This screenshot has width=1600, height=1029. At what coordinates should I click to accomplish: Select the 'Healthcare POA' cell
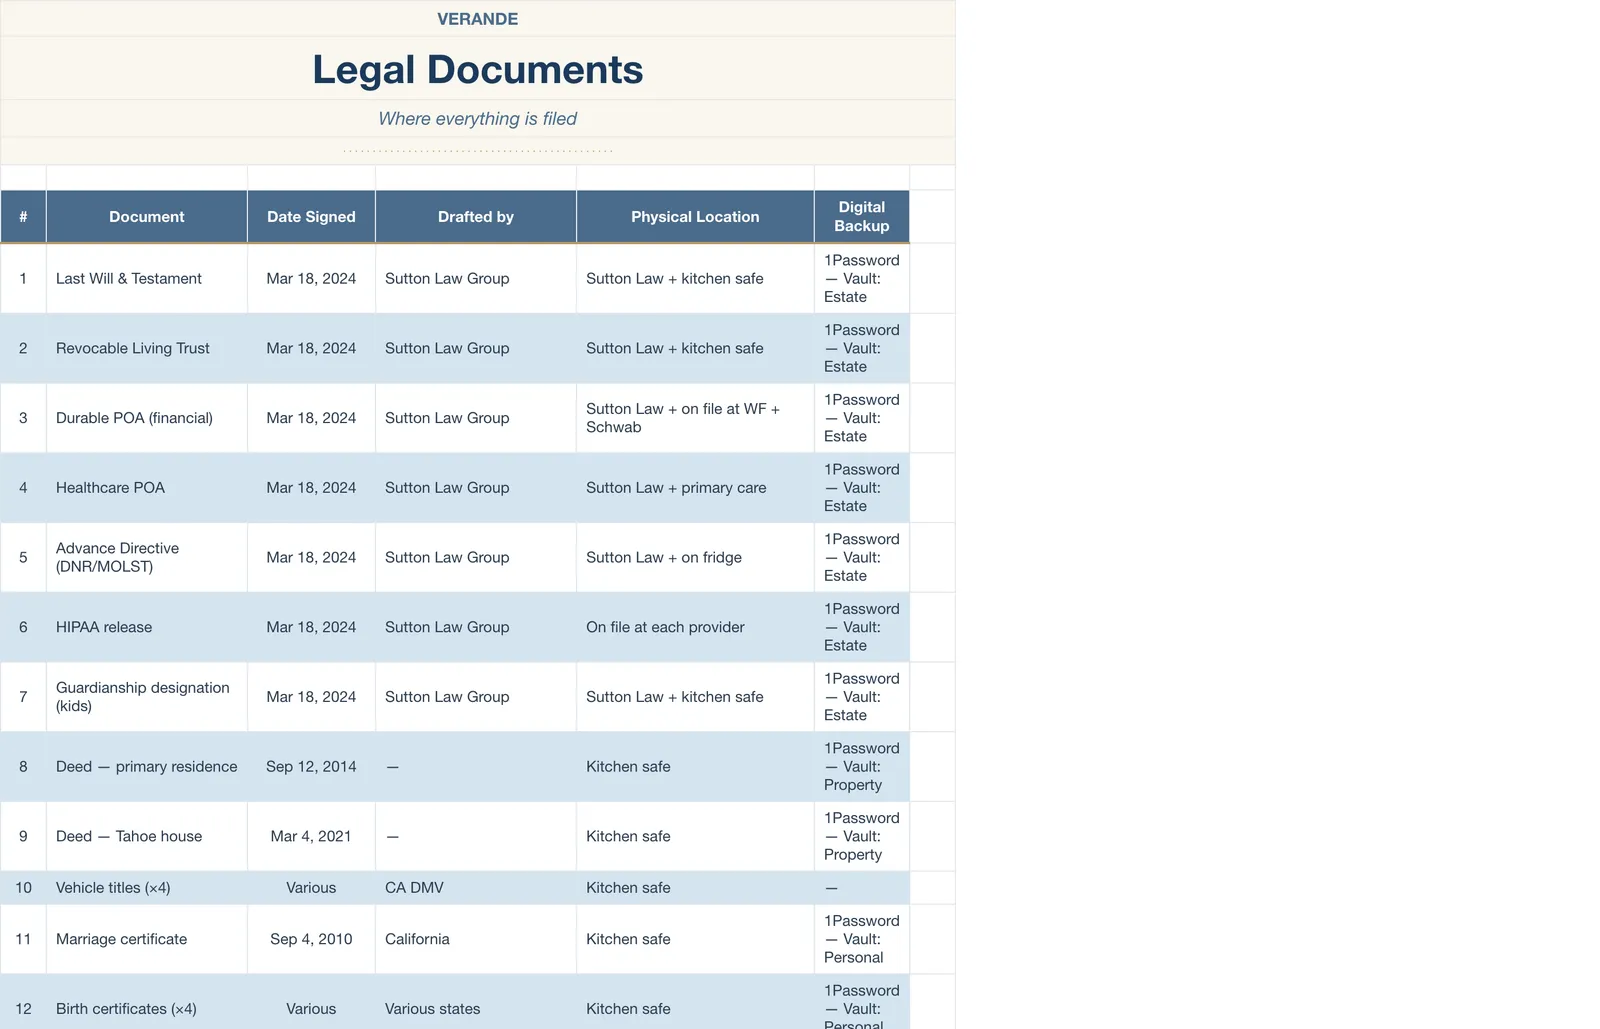tap(147, 488)
